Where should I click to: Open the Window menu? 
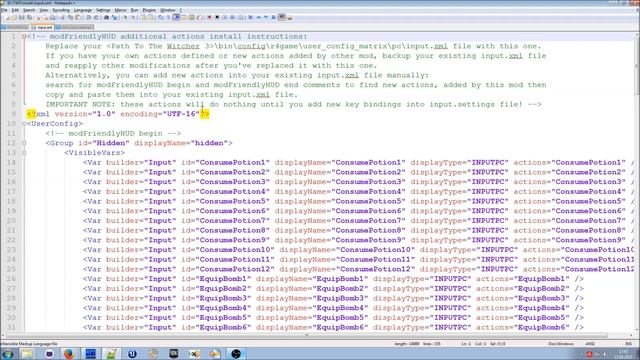coord(167,10)
